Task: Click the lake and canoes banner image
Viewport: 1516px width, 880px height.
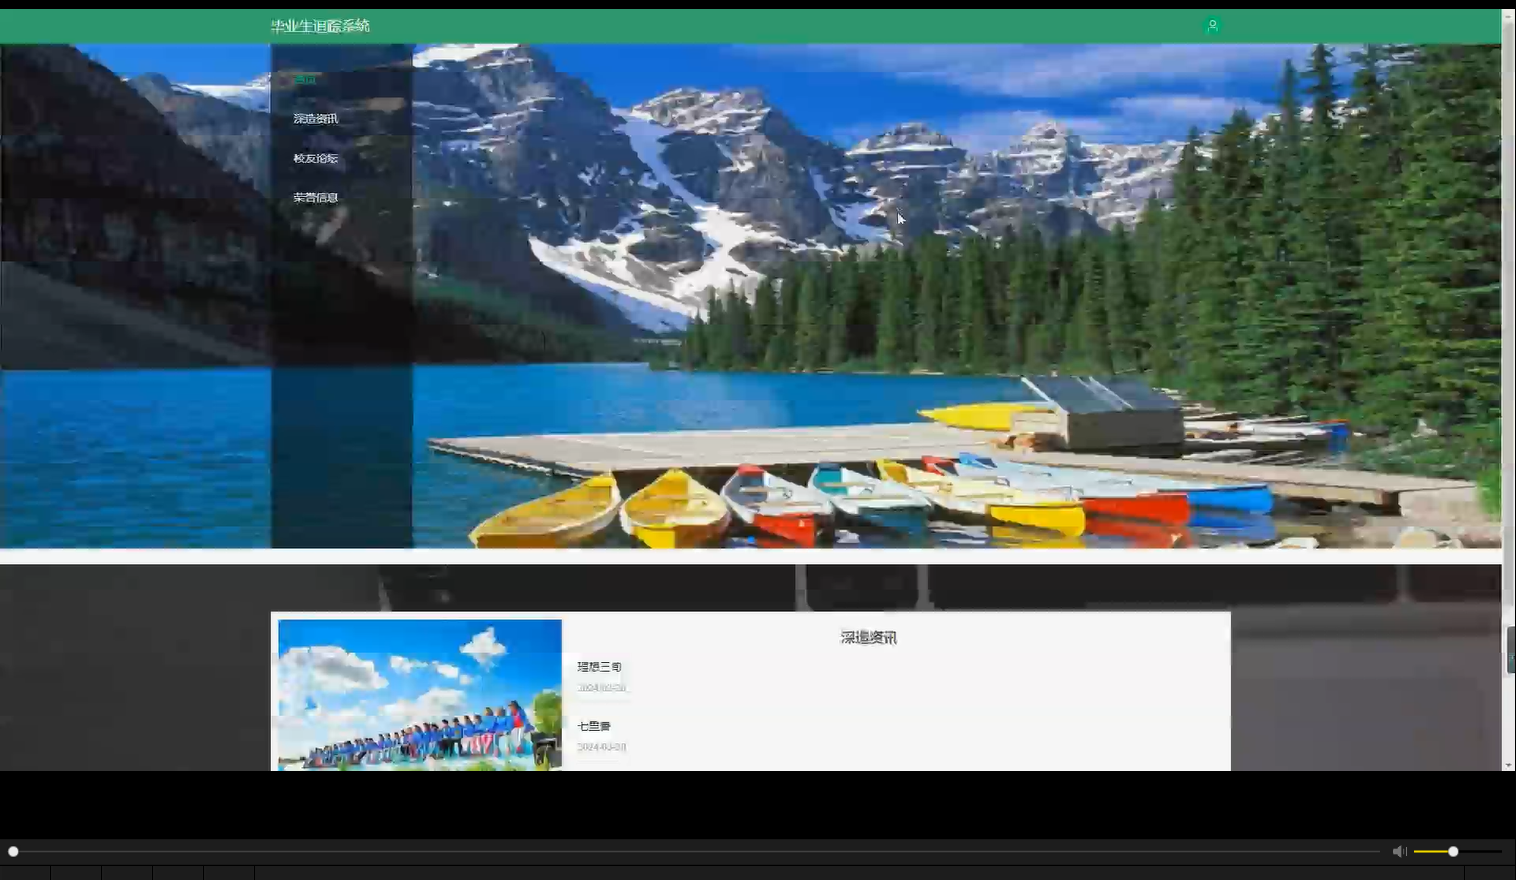Action: point(750,296)
